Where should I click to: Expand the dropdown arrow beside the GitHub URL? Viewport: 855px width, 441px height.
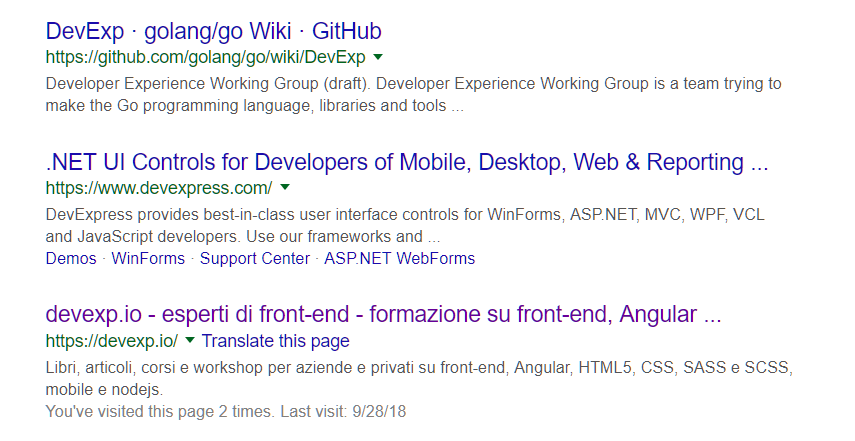(x=378, y=57)
